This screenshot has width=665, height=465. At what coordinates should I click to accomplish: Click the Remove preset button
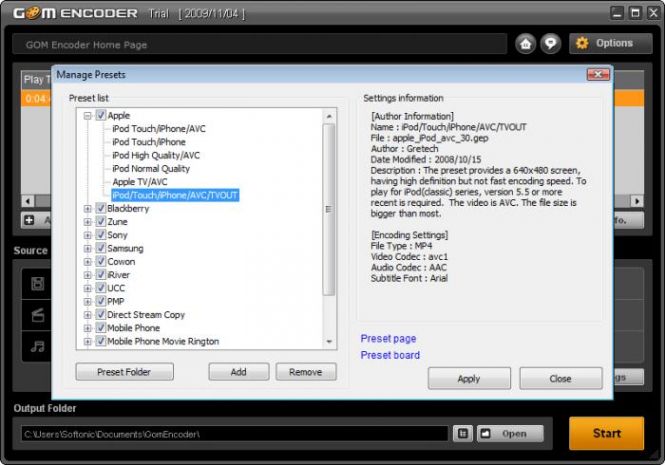tap(306, 372)
